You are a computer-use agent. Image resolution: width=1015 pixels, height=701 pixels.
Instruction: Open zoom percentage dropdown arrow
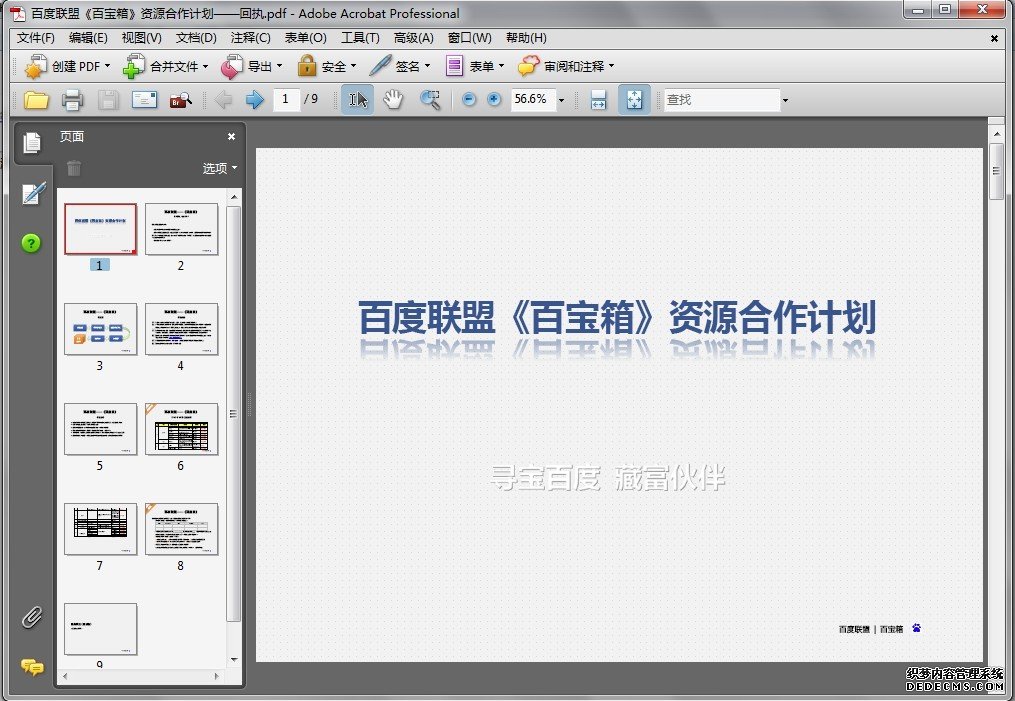click(561, 100)
